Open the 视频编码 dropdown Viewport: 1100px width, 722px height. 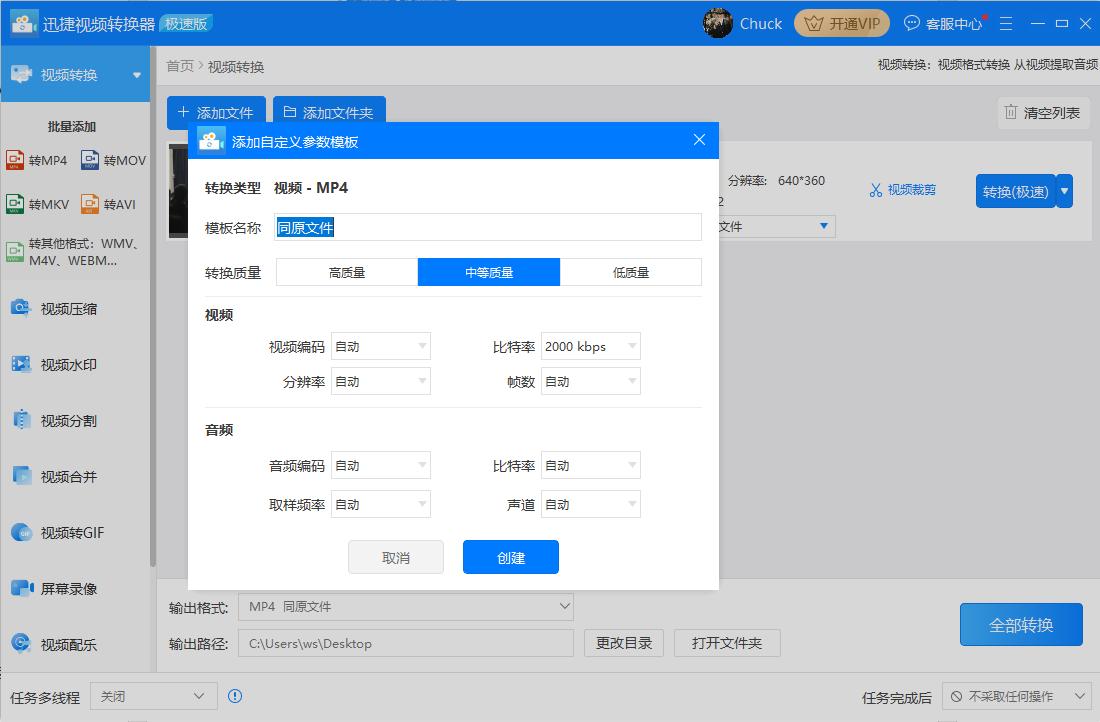point(380,346)
